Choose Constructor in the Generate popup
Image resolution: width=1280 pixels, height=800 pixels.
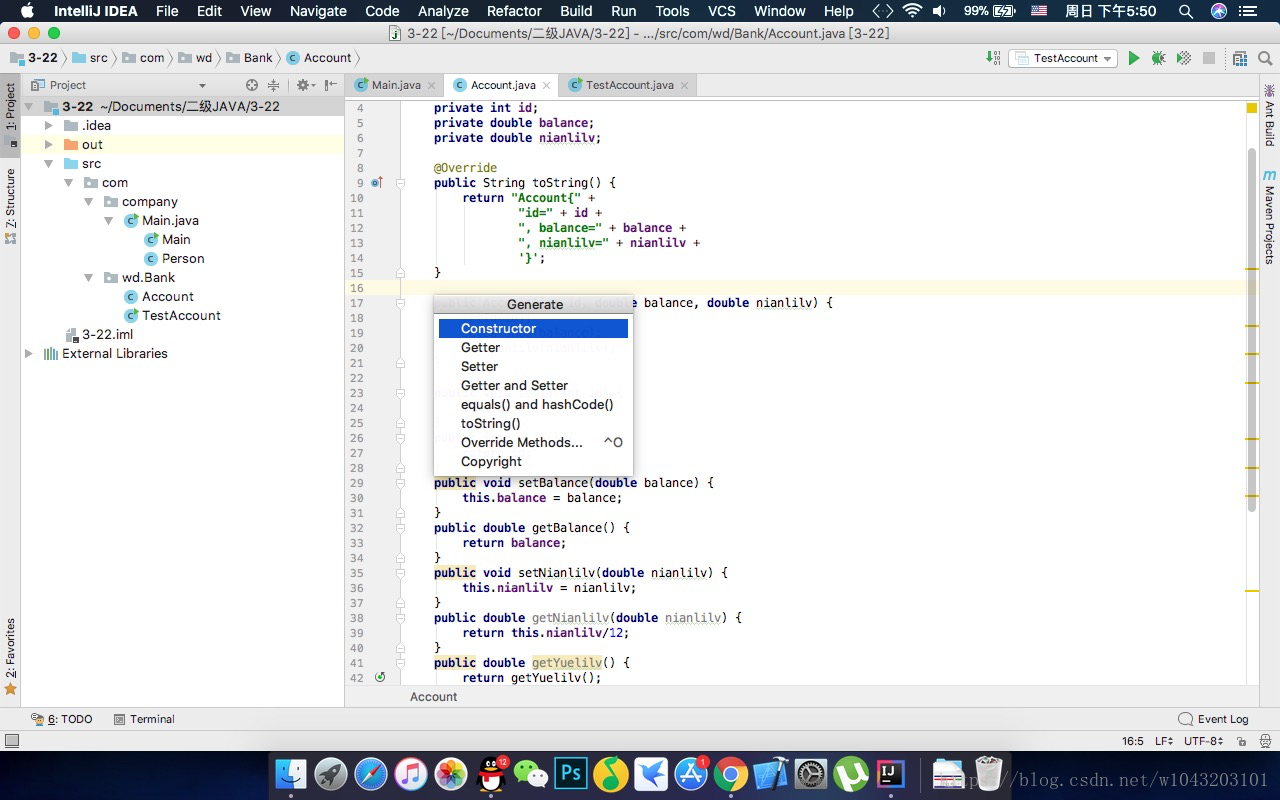tap(497, 328)
